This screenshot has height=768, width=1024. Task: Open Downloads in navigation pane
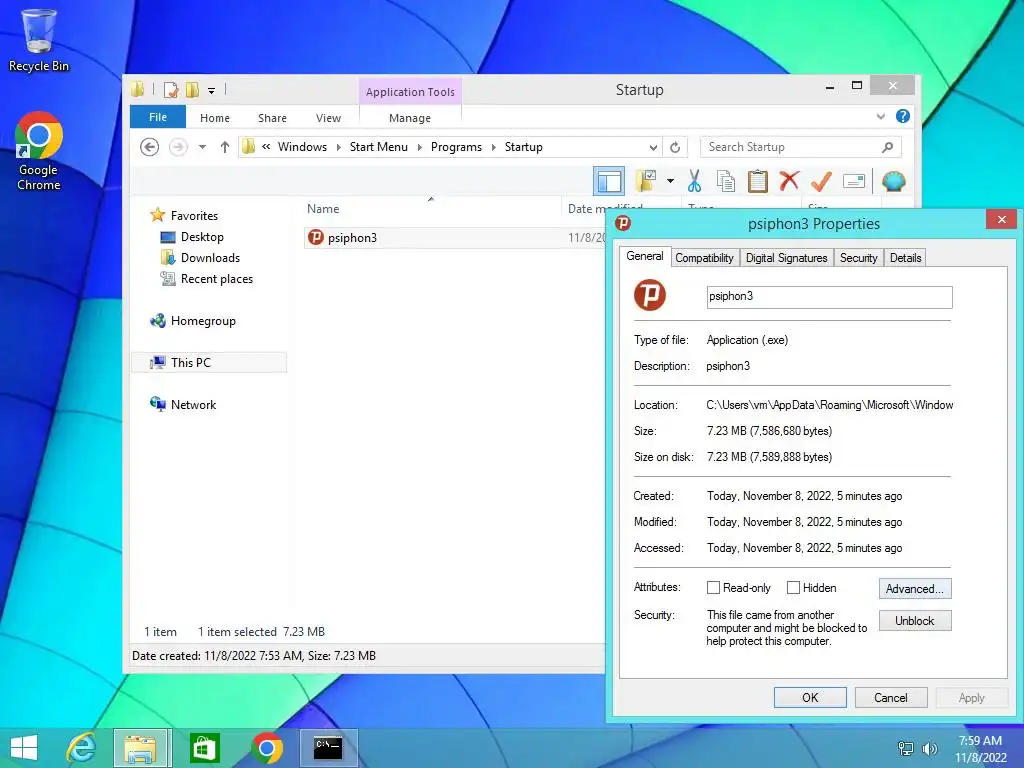click(x=210, y=258)
